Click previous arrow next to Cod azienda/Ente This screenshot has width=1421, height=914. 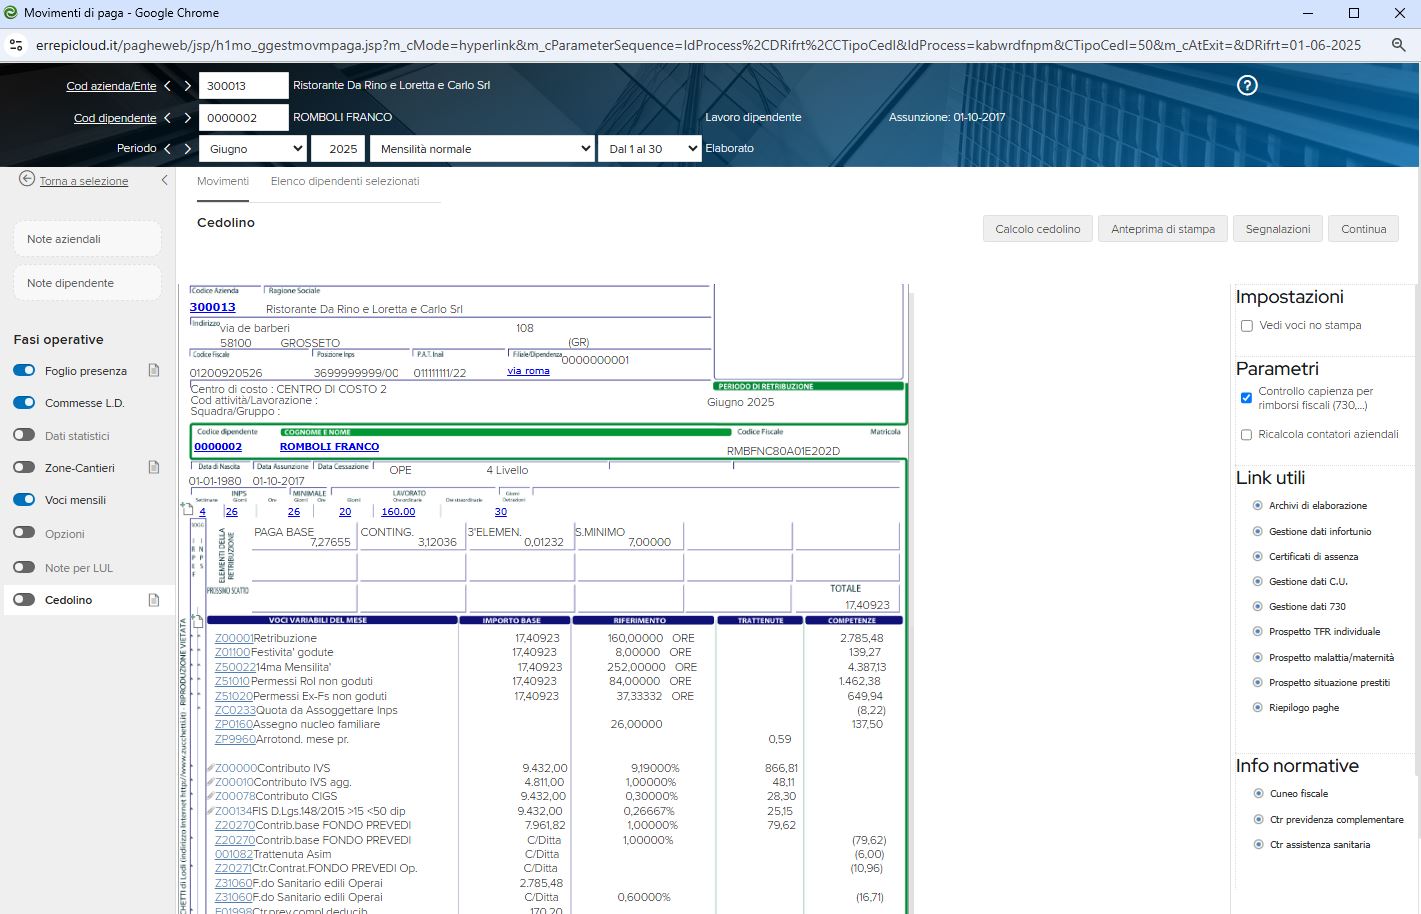[x=167, y=86]
